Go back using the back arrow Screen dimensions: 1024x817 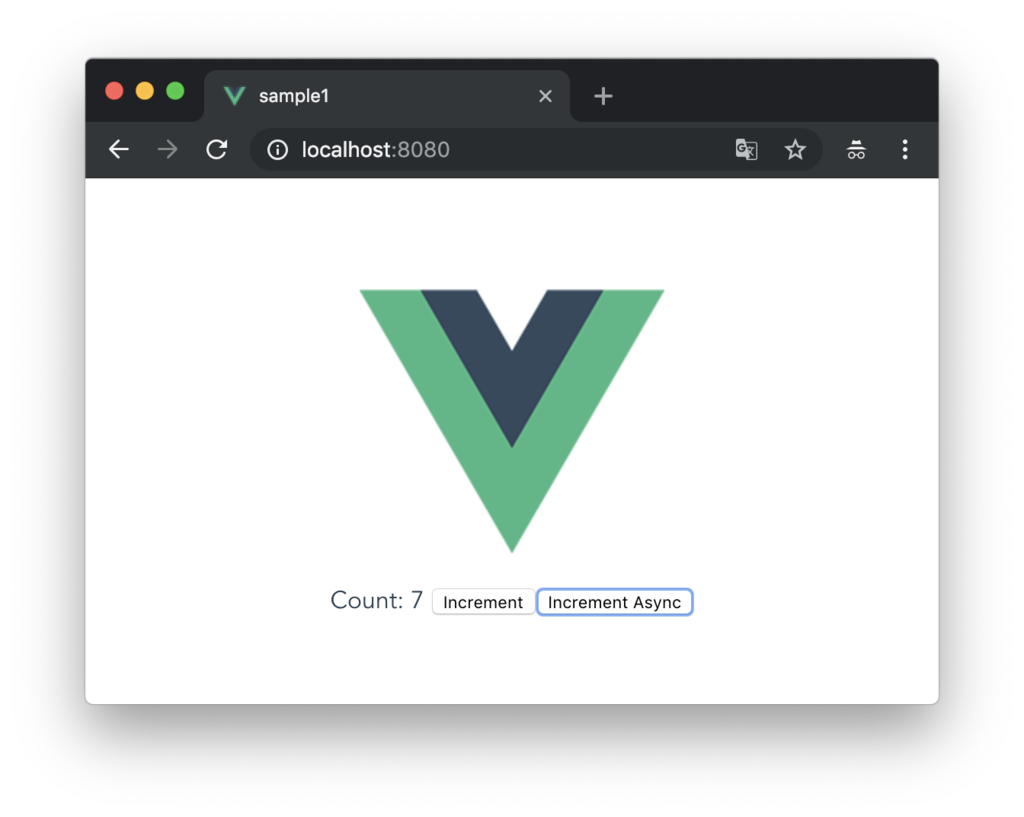[118, 150]
